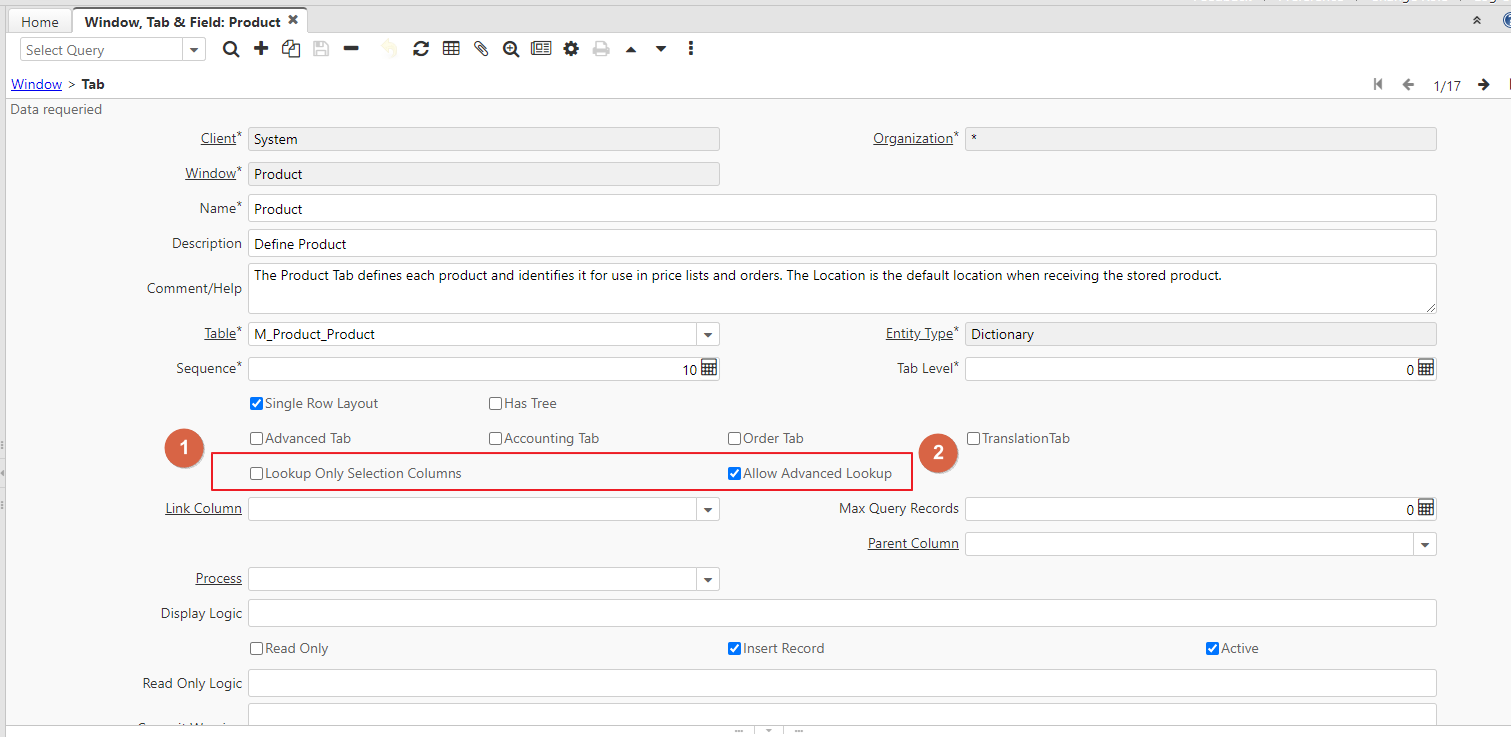Create a new record with plus icon
Viewport: 1511px width, 737px height.
pos(261,49)
